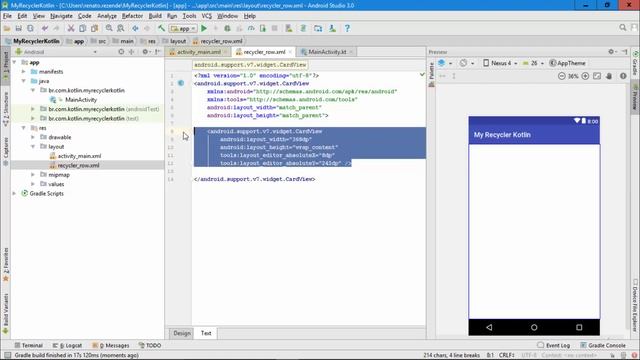The image size is (640, 360).
Task: Click the Navigate Back arrow icon
Action: click(135, 28)
